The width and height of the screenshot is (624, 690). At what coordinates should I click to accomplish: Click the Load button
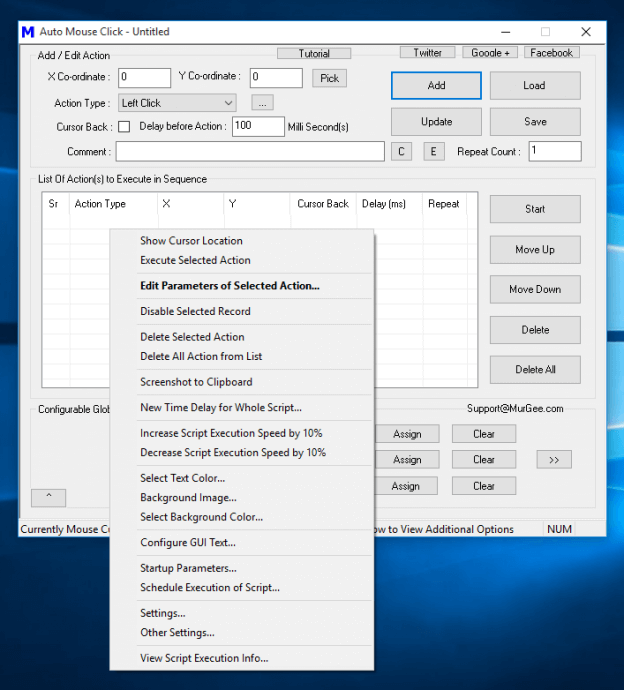point(535,85)
